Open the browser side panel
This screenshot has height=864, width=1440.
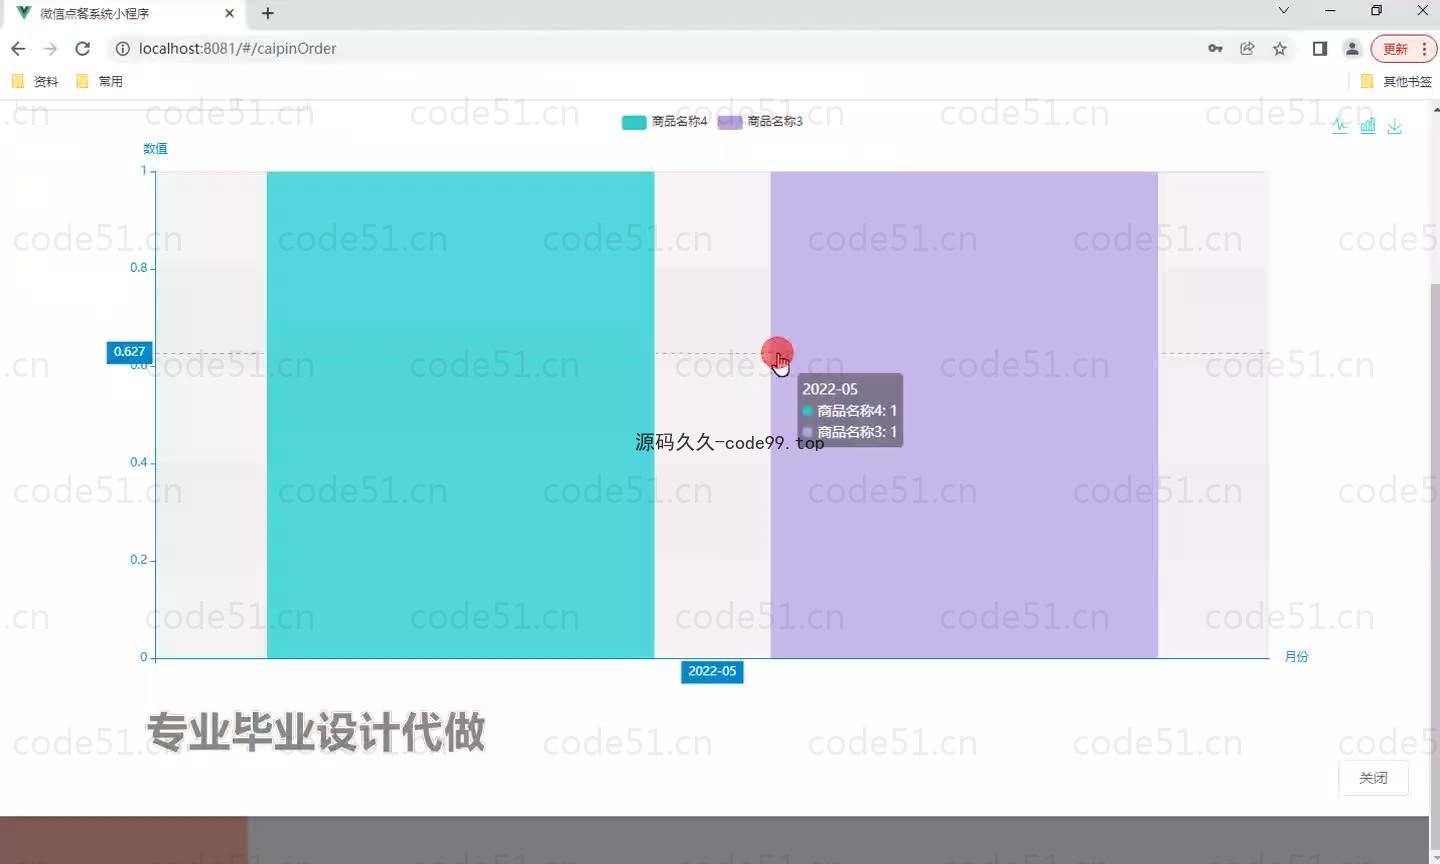[x=1320, y=48]
